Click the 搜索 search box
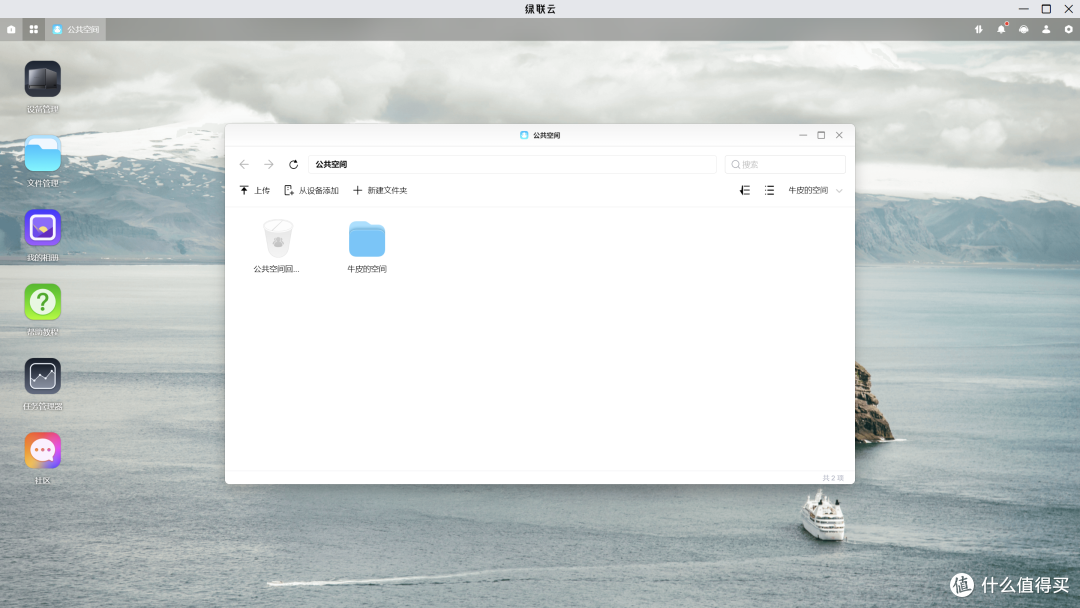Screen dimensions: 1080x608 [785, 165]
